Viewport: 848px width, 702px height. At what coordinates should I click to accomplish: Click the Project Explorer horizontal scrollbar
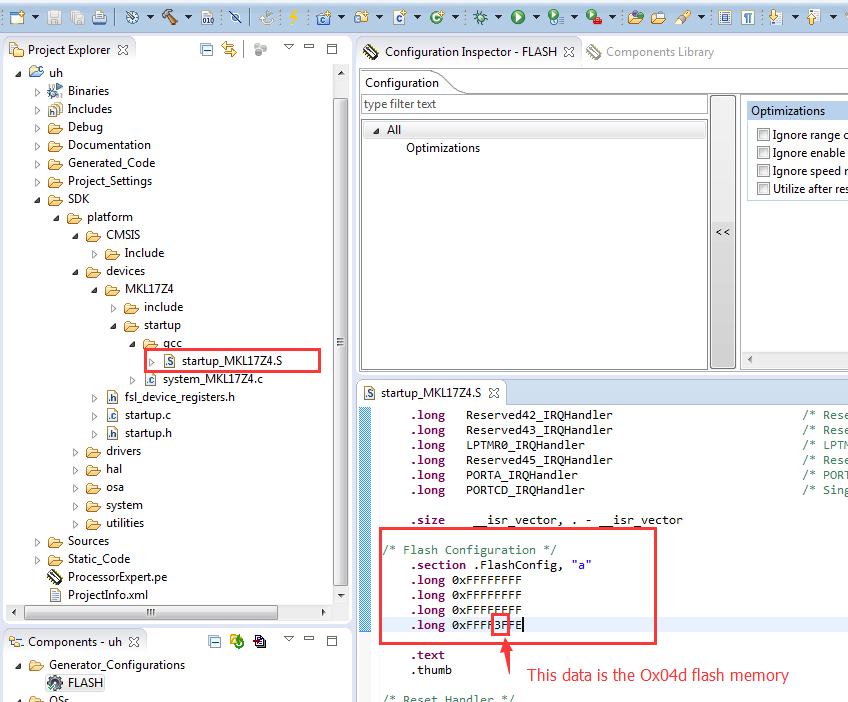click(150, 612)
